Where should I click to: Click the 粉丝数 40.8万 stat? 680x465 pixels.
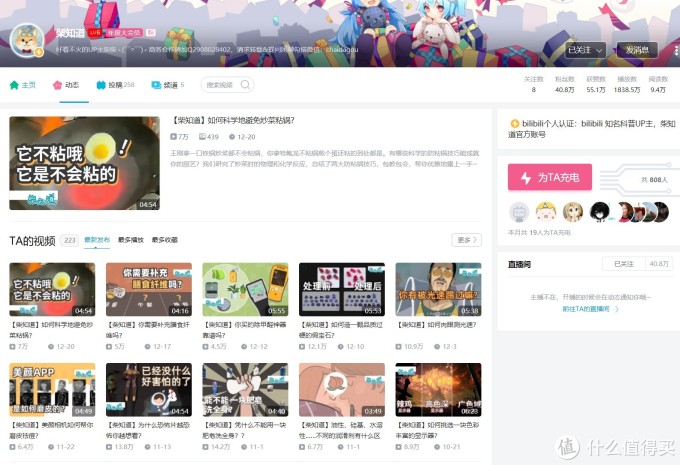pyautogui.click(x=565, y=85)
